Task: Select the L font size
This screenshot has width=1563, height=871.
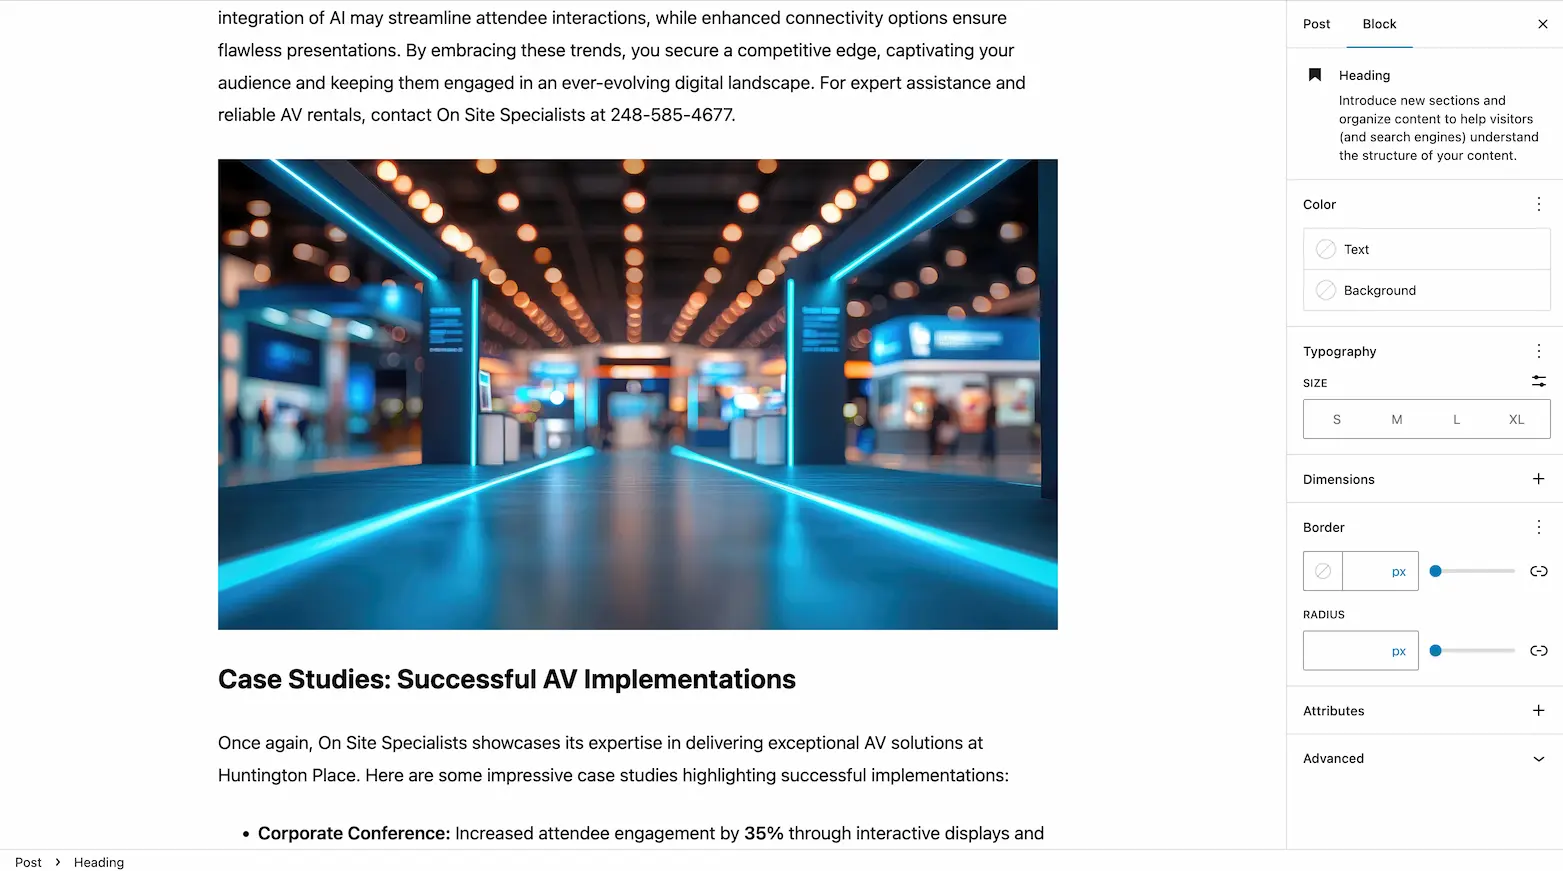Action: [1456, 419]
